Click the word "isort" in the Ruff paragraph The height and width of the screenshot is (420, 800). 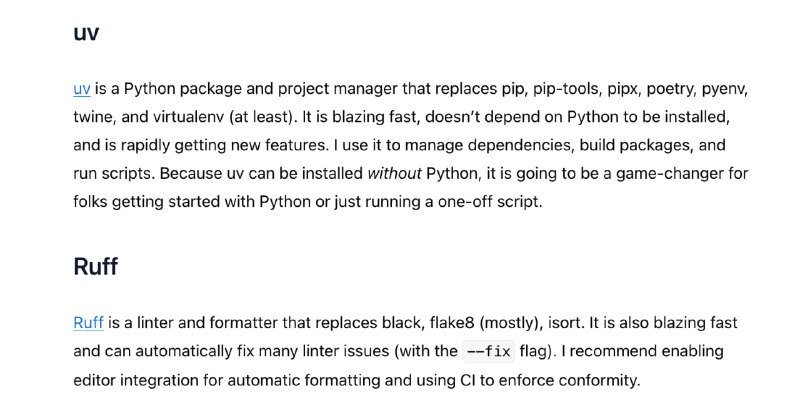tap(565, 323)
